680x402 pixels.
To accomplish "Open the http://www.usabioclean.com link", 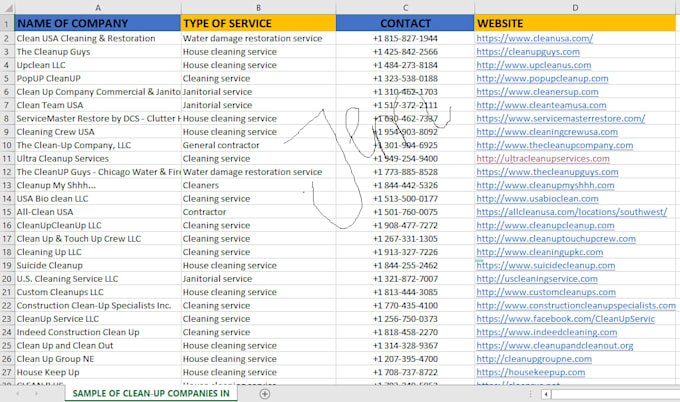I will pos(537,199).
